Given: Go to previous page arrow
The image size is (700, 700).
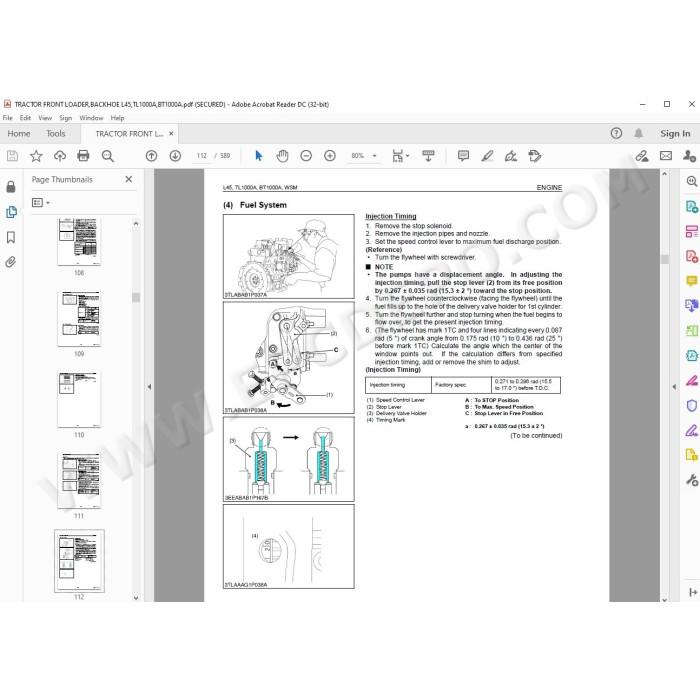Looking at the screenshot, I should (x=151, y=156).
